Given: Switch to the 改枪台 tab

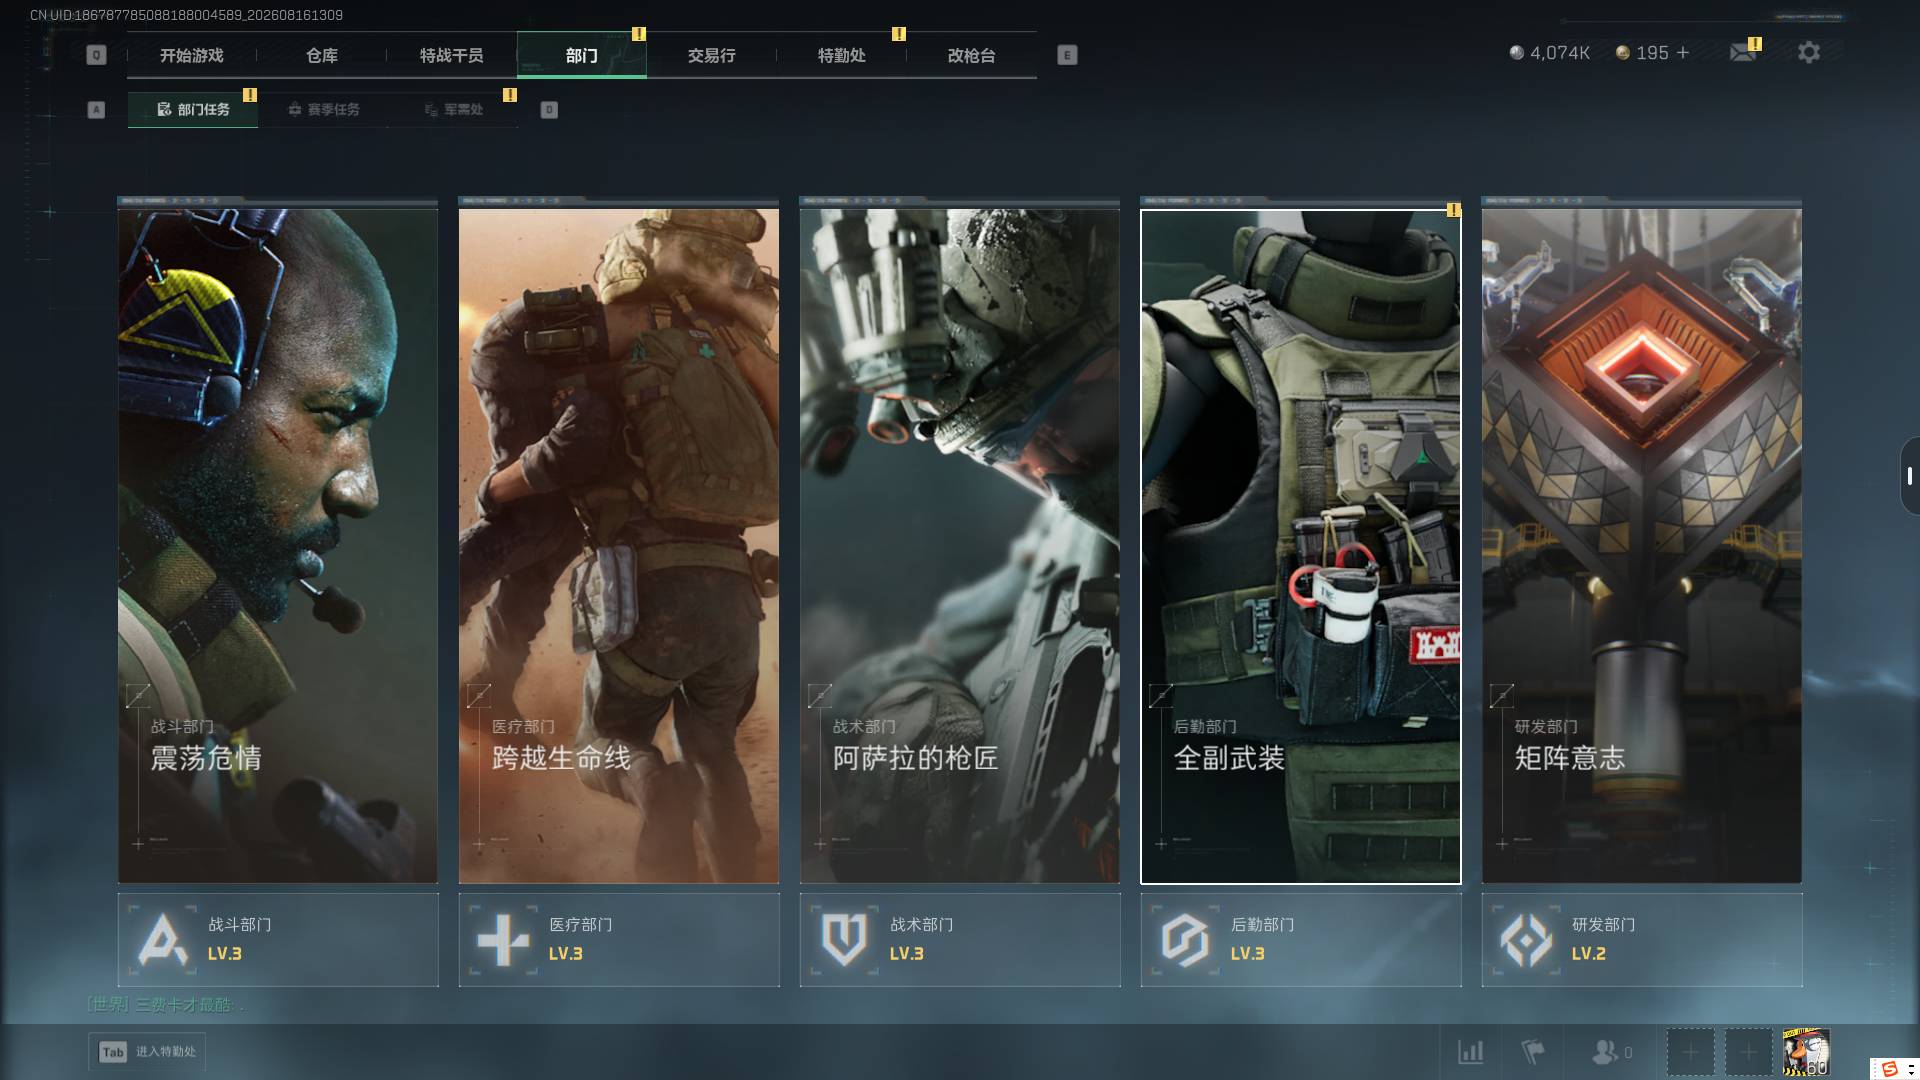Looking at the screenshot, I should click(972, 55).
